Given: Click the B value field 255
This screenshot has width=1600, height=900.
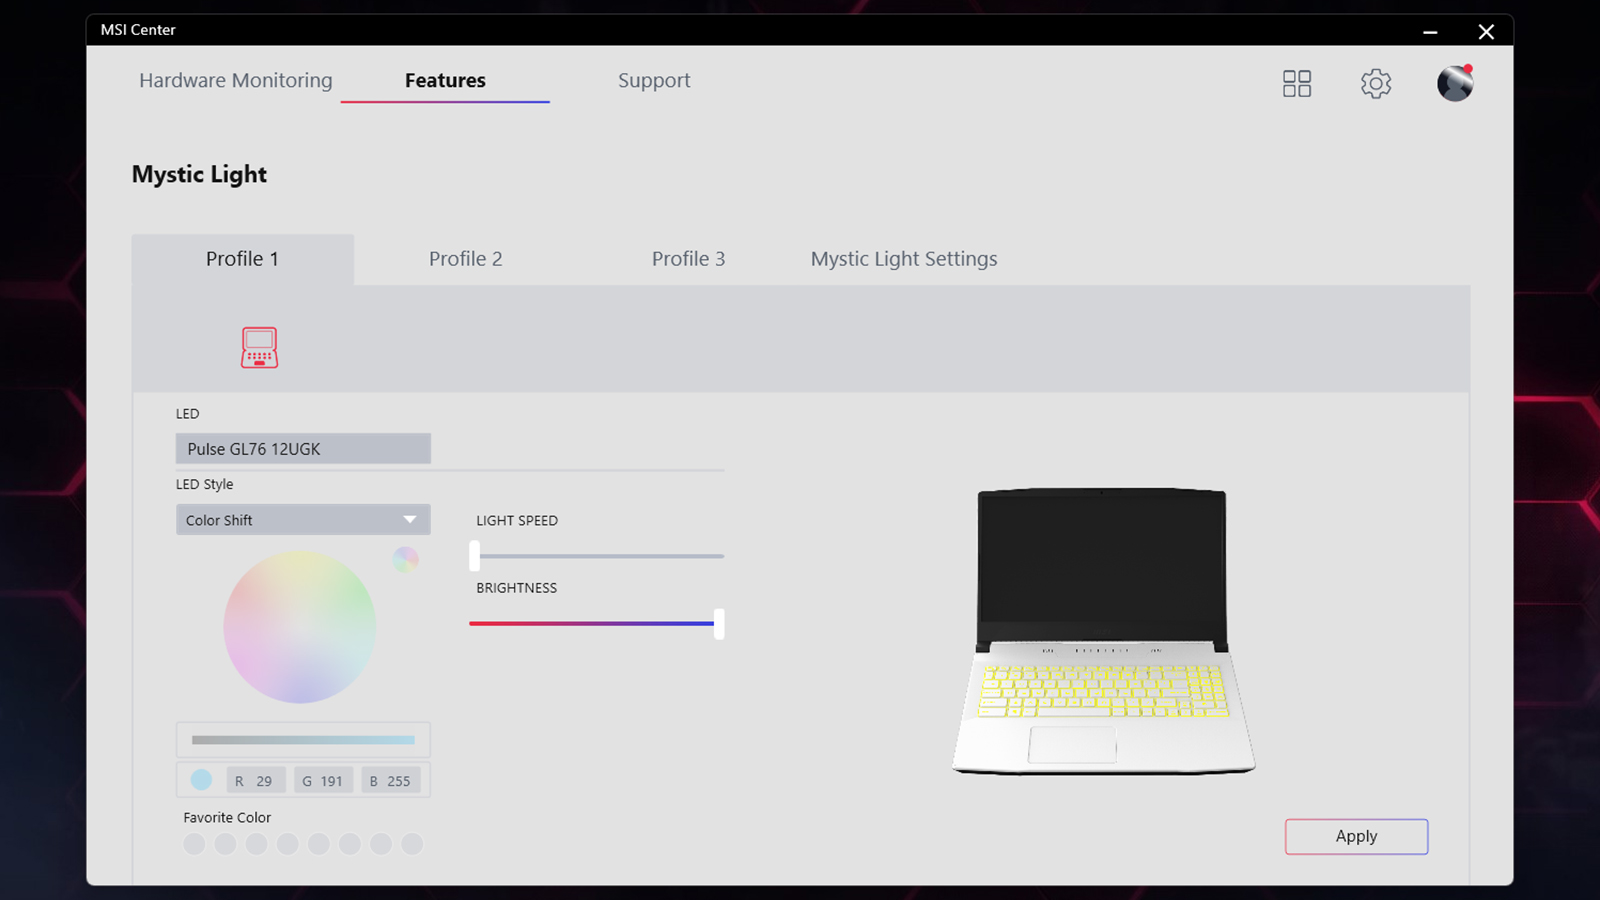Looking at the screenshot, I should coord(390,781).
